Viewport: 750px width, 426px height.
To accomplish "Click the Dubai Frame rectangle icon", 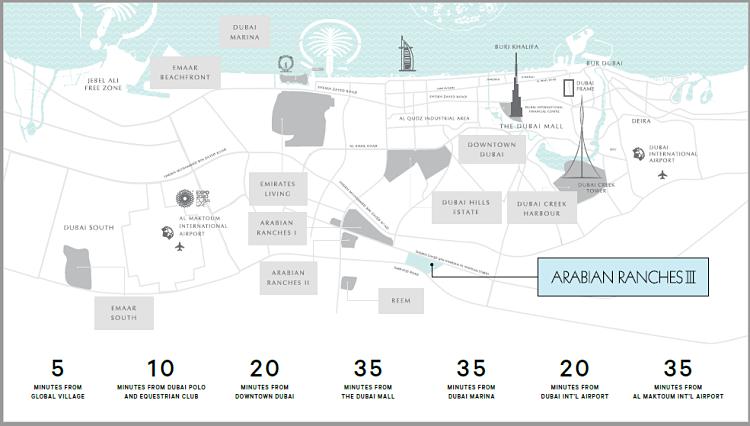I will 568,88.
